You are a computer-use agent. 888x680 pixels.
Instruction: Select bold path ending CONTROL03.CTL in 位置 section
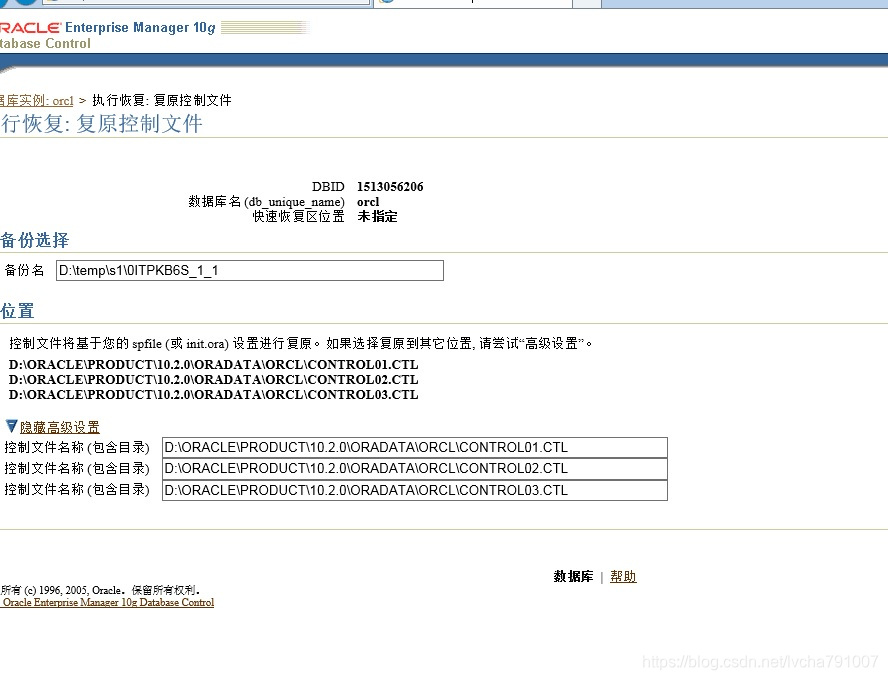214,395
